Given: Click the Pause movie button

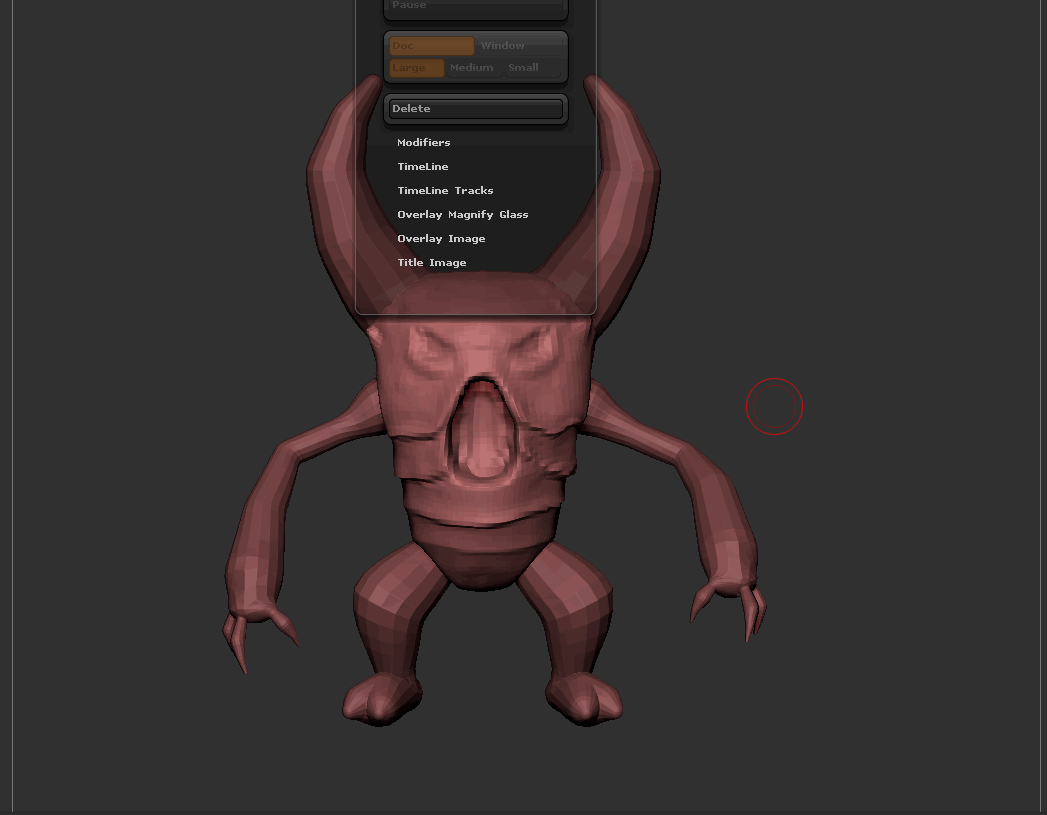Looking at the screenshot, I should 475,8.
